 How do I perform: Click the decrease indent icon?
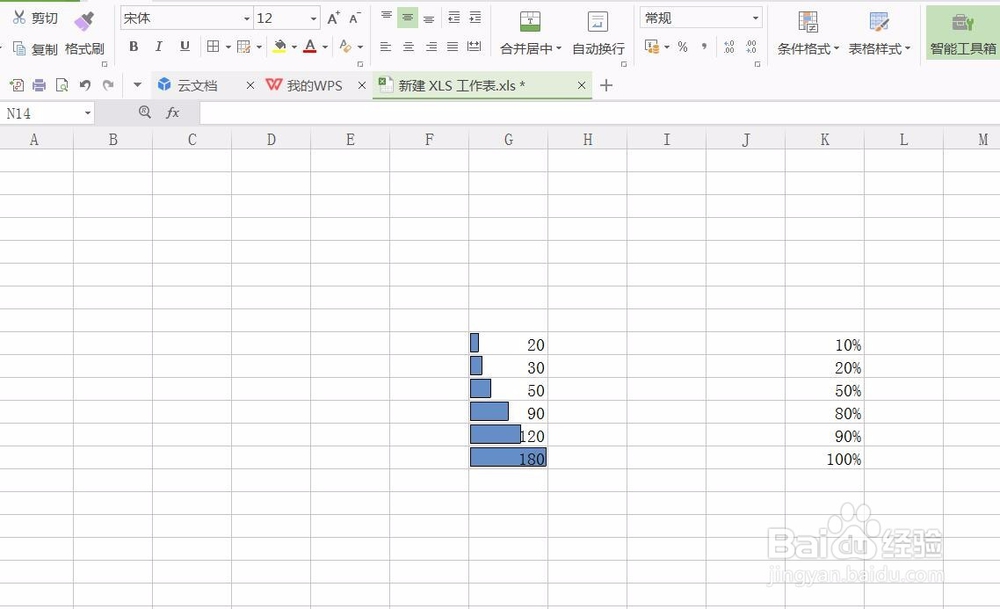click(x=454, y=17)
